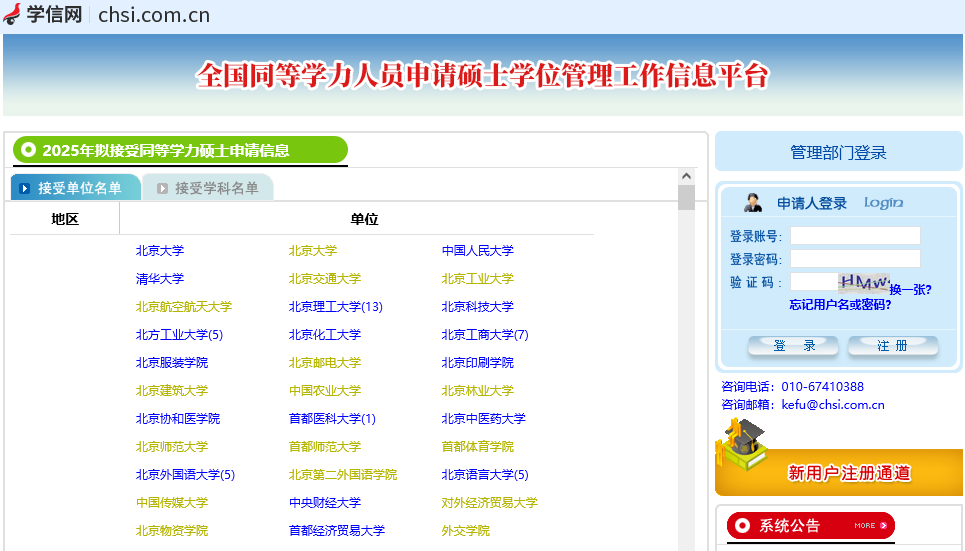The image size is (965, 551).
Task: Click the captcha image
Action: (x=863, y=281)
